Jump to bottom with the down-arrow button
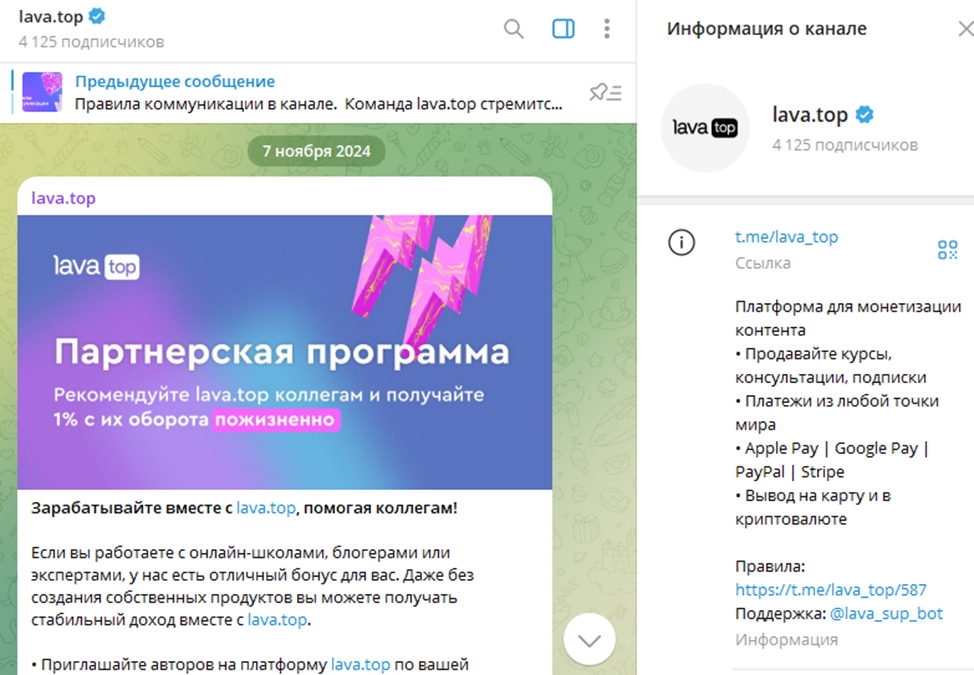This screenshot has width=974, height=675. [x=589, y=640]
